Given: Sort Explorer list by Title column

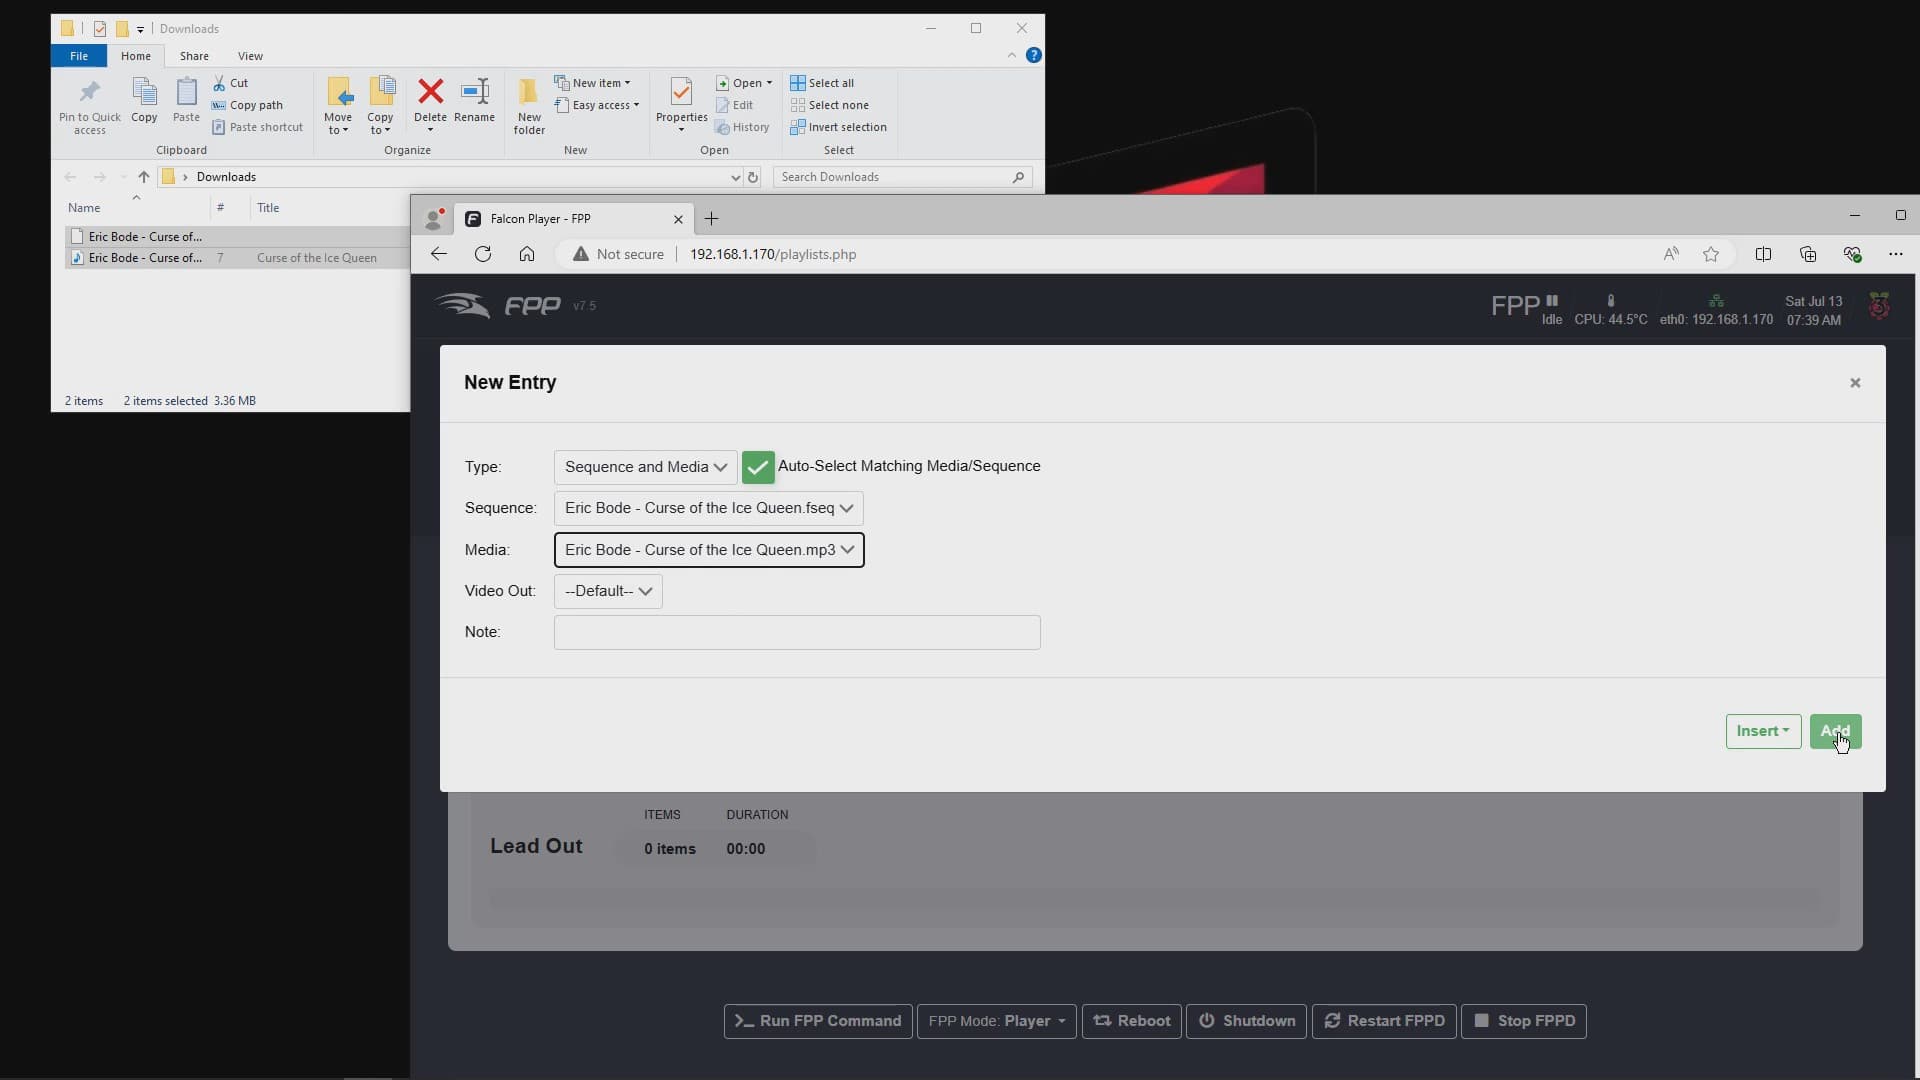Looking at the screenshot, I should click(x=268, y=208).
